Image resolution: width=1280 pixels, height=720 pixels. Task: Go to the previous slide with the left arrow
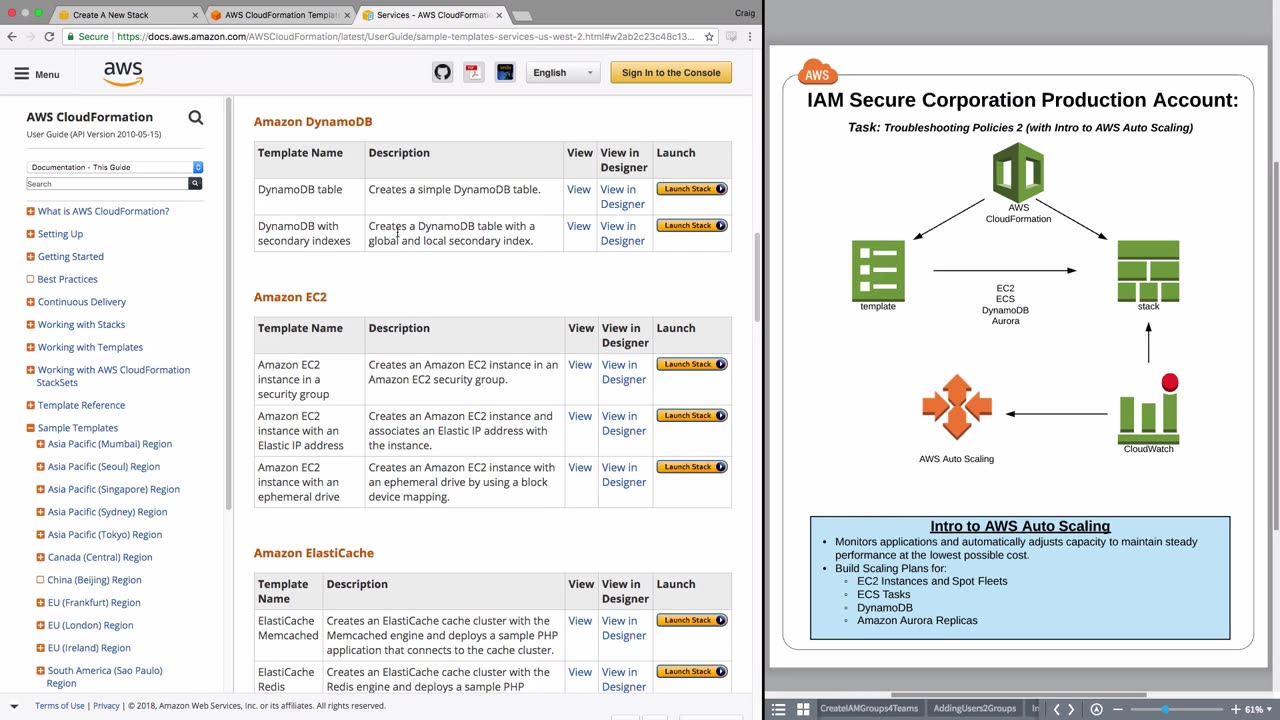(1056, 709)
